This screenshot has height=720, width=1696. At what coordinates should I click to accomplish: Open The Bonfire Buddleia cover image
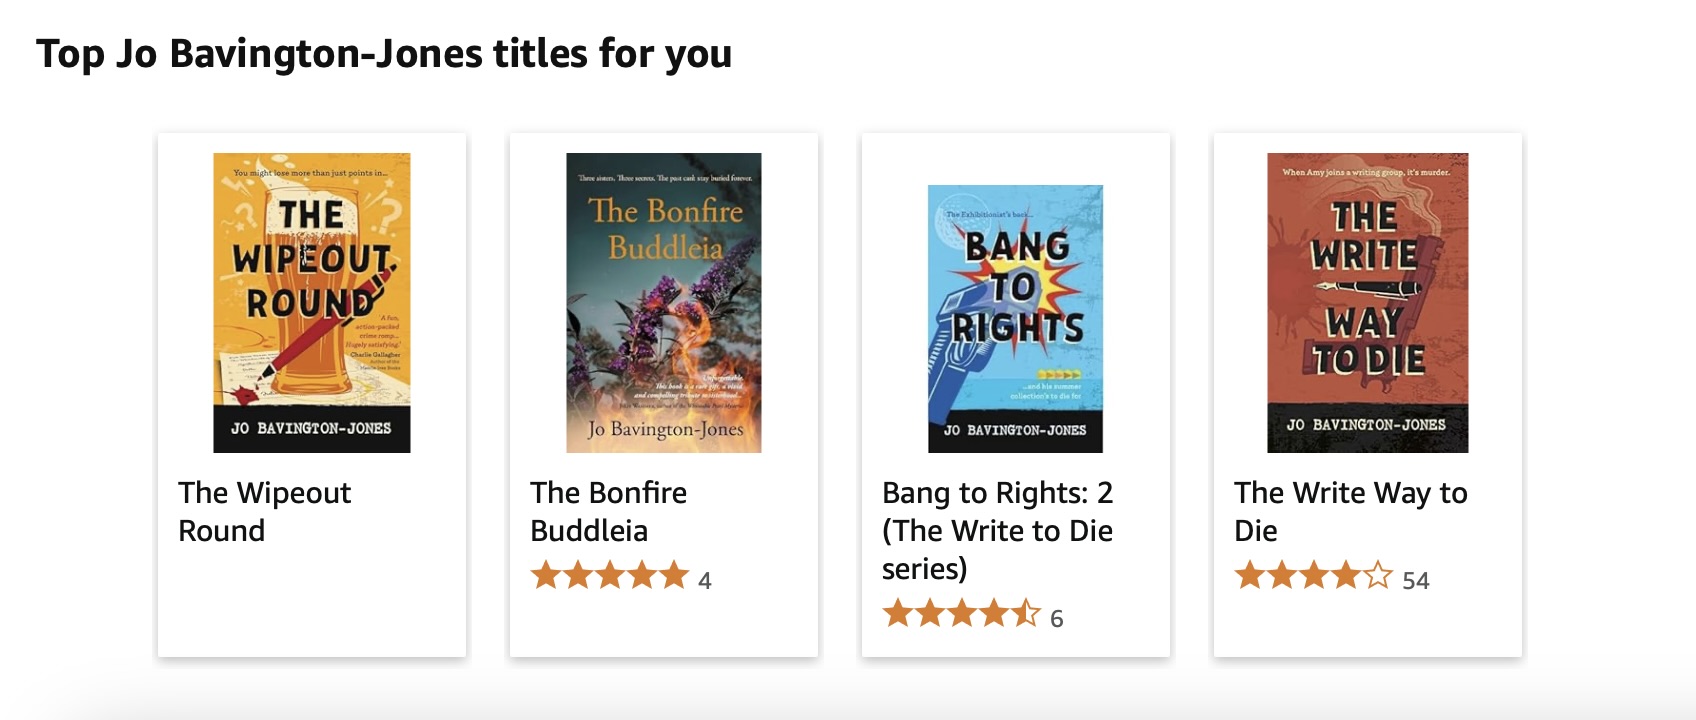point(664,302)
